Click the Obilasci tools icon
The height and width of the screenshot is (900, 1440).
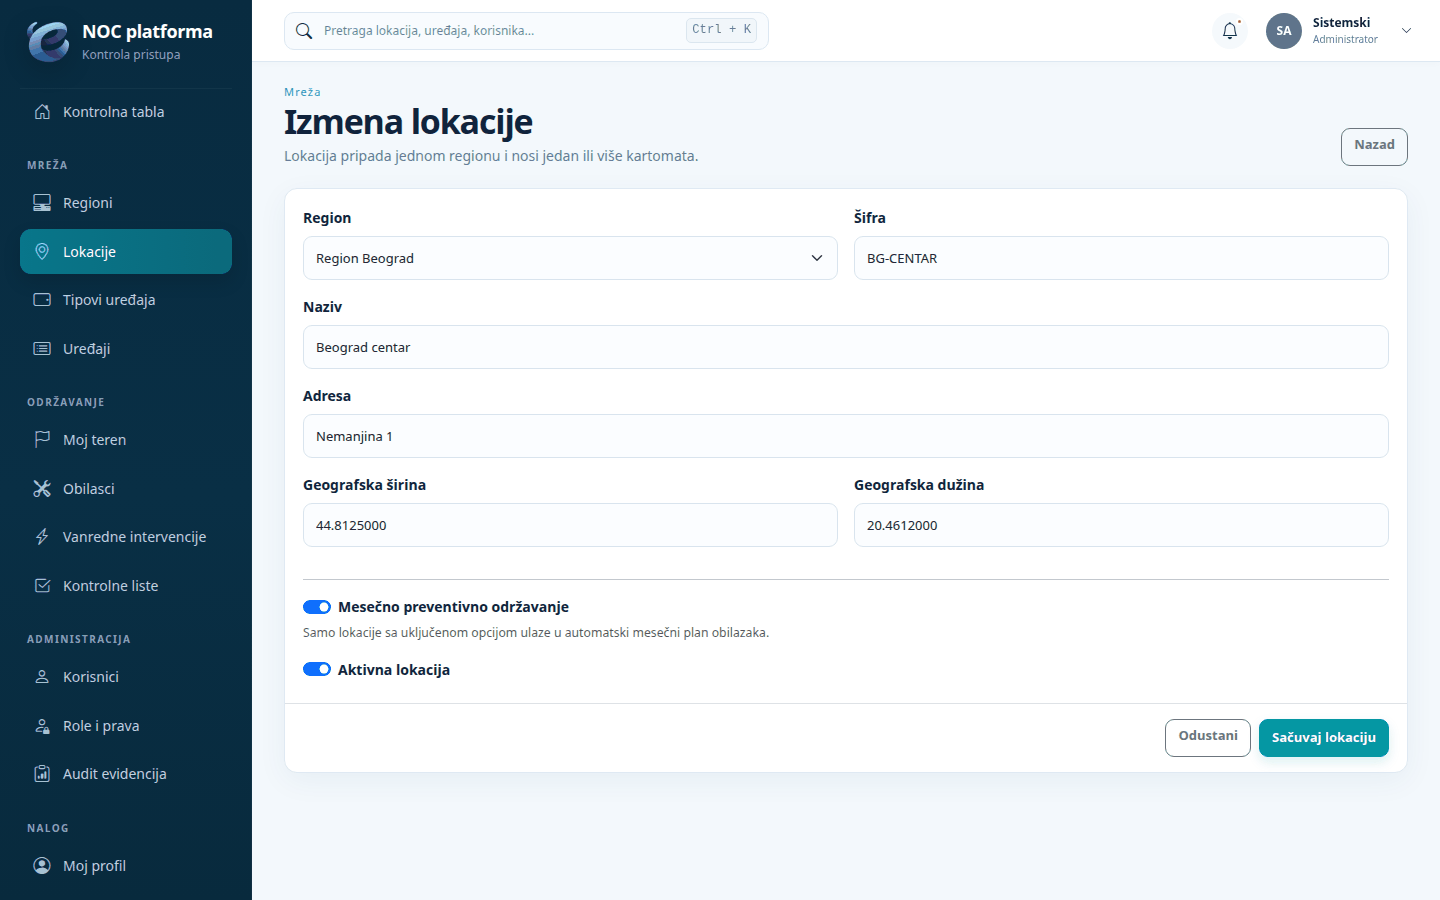point(42,489)
